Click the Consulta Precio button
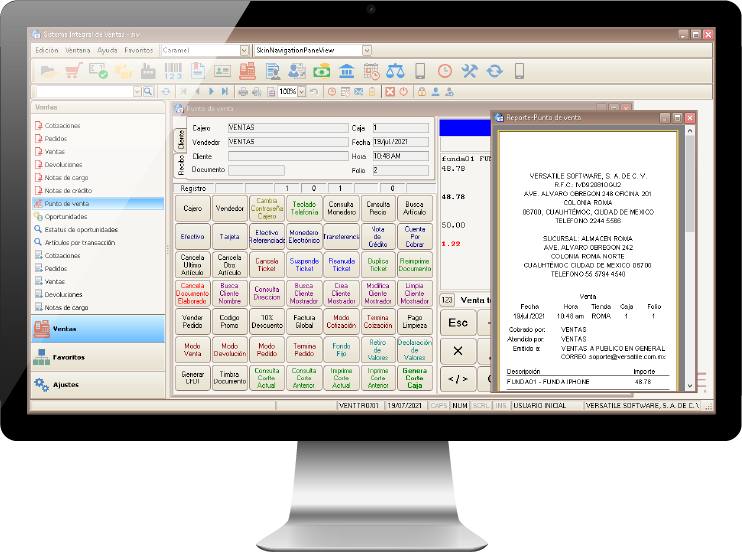Image resolution: width=742 pixels, height=552 pixels. pyautogui.click(x=378, y=208)
